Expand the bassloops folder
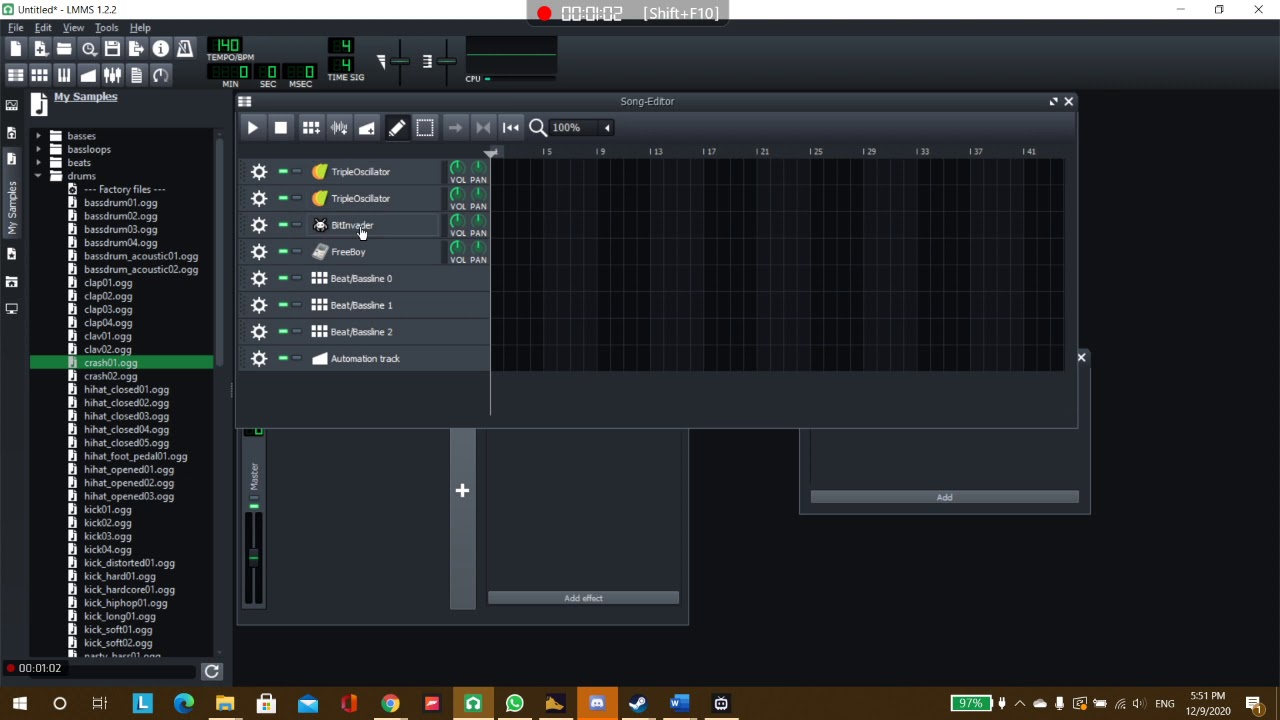The image size is (1280, 720). [38, 149]
